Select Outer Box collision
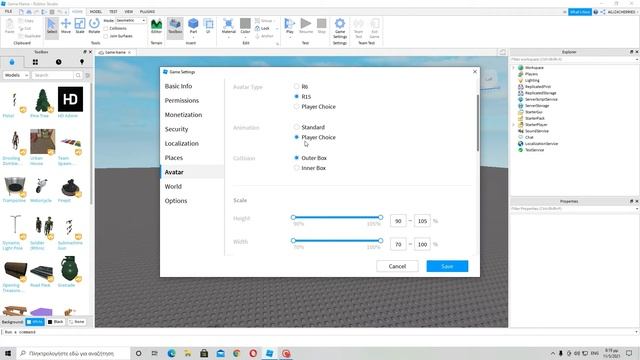 click(297, 158)
